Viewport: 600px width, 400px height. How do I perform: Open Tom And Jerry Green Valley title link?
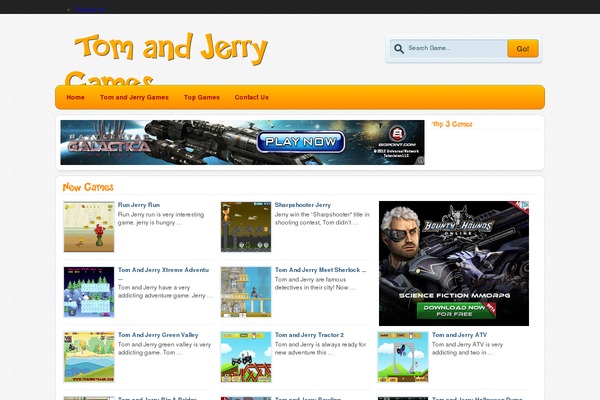click(x=158, y=335)
